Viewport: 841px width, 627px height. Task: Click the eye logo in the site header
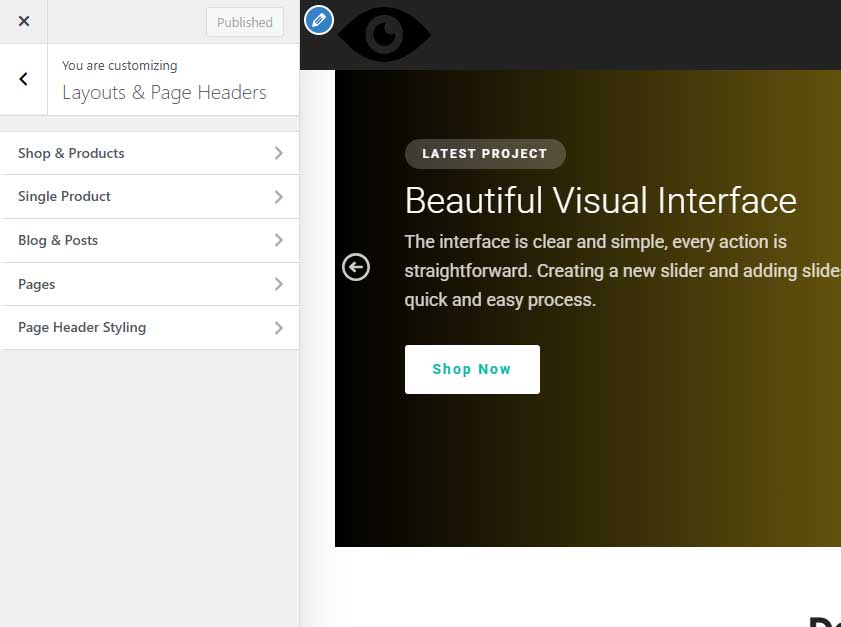click(x=384, y=36)
